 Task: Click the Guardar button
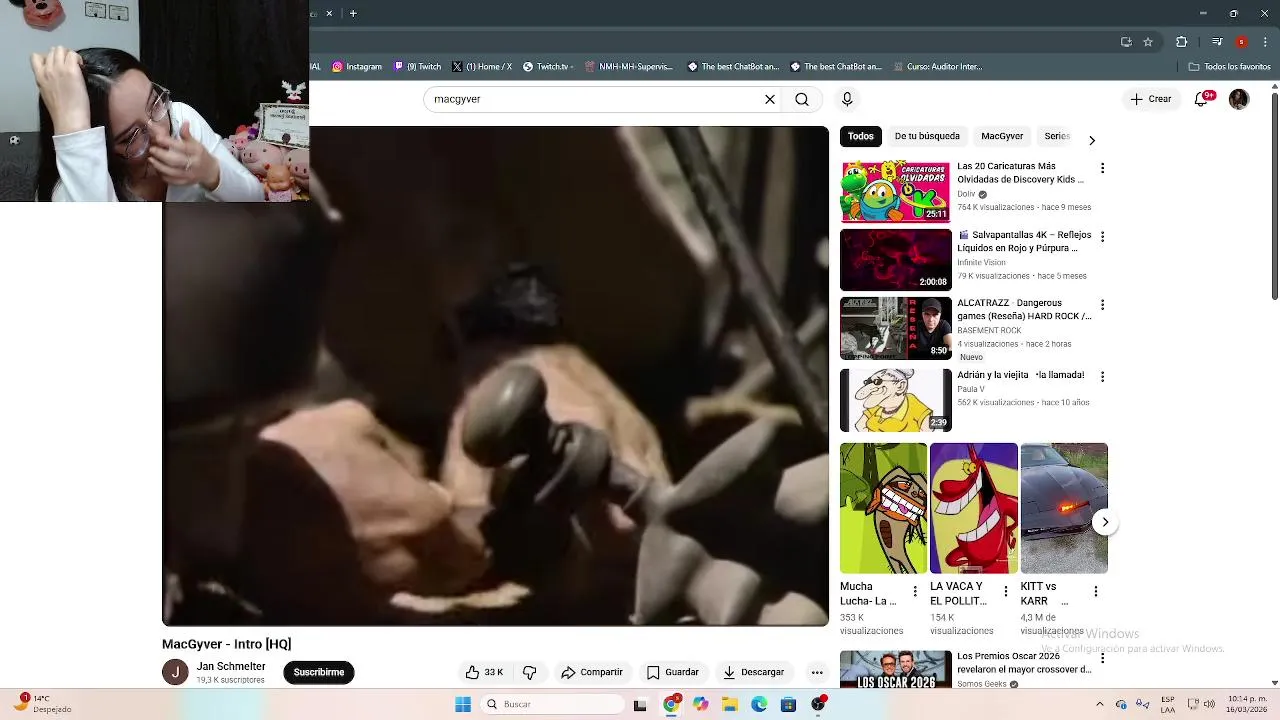[673, 672]
